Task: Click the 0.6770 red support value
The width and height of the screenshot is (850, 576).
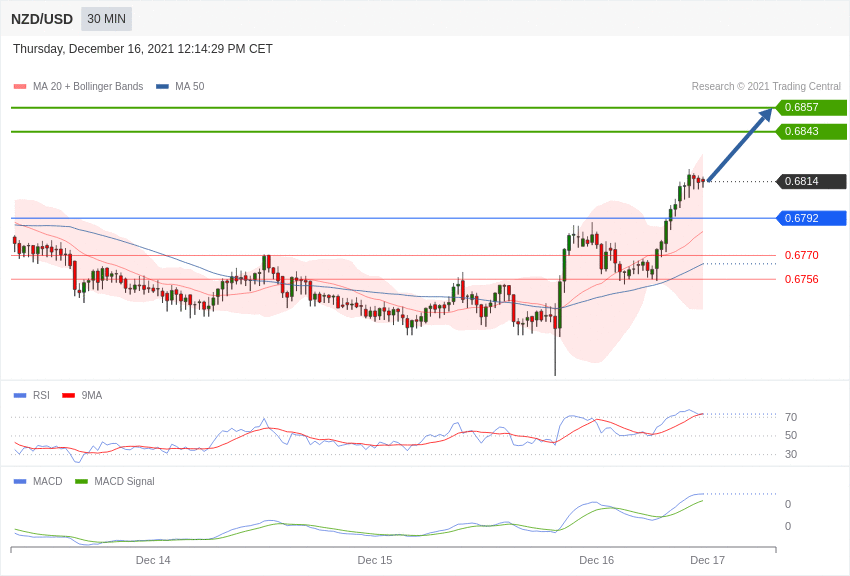Action: pos(801,255)
